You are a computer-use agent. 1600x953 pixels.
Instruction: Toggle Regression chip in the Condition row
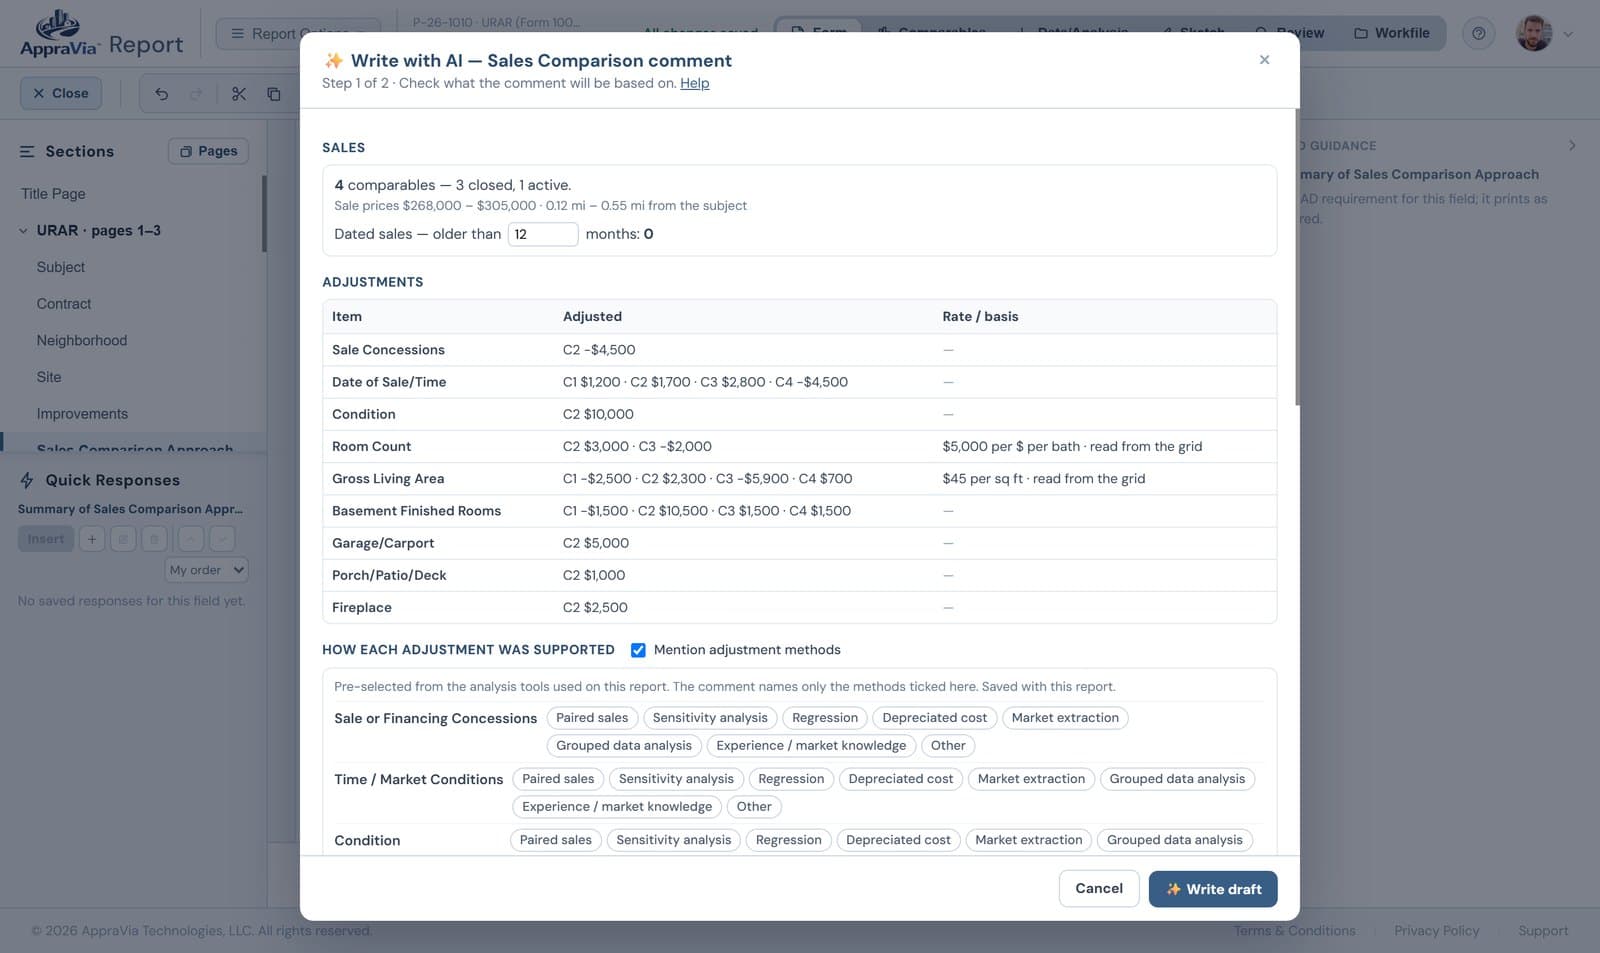788,840
